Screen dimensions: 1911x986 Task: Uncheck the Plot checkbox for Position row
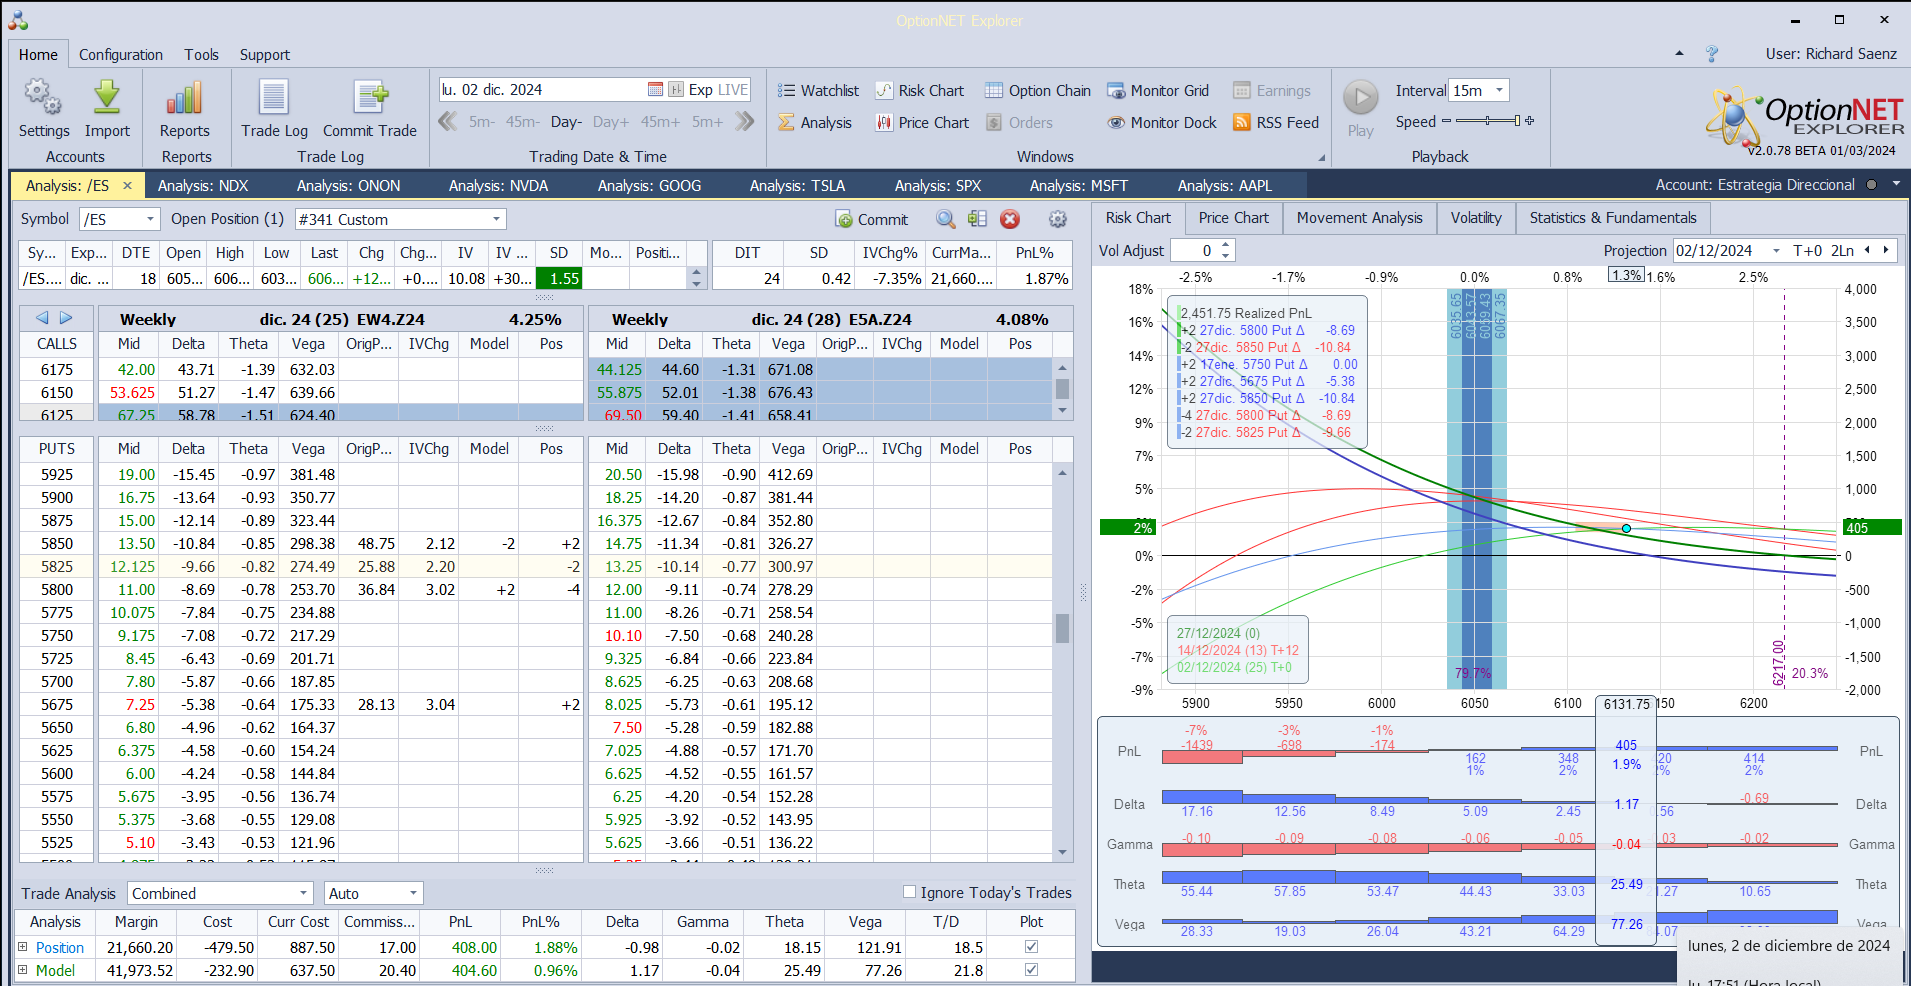pos(1031,947)
